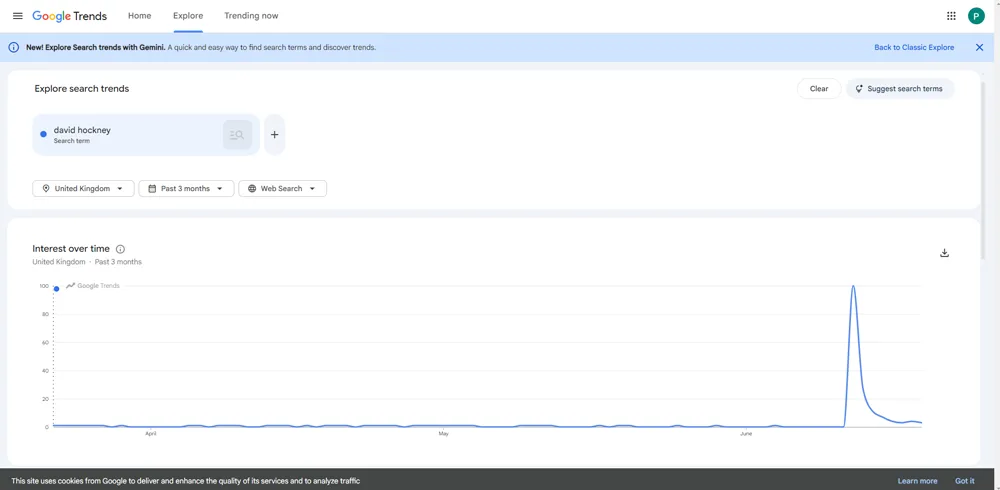Go Back to Classic Explore

tap(914, 47)
